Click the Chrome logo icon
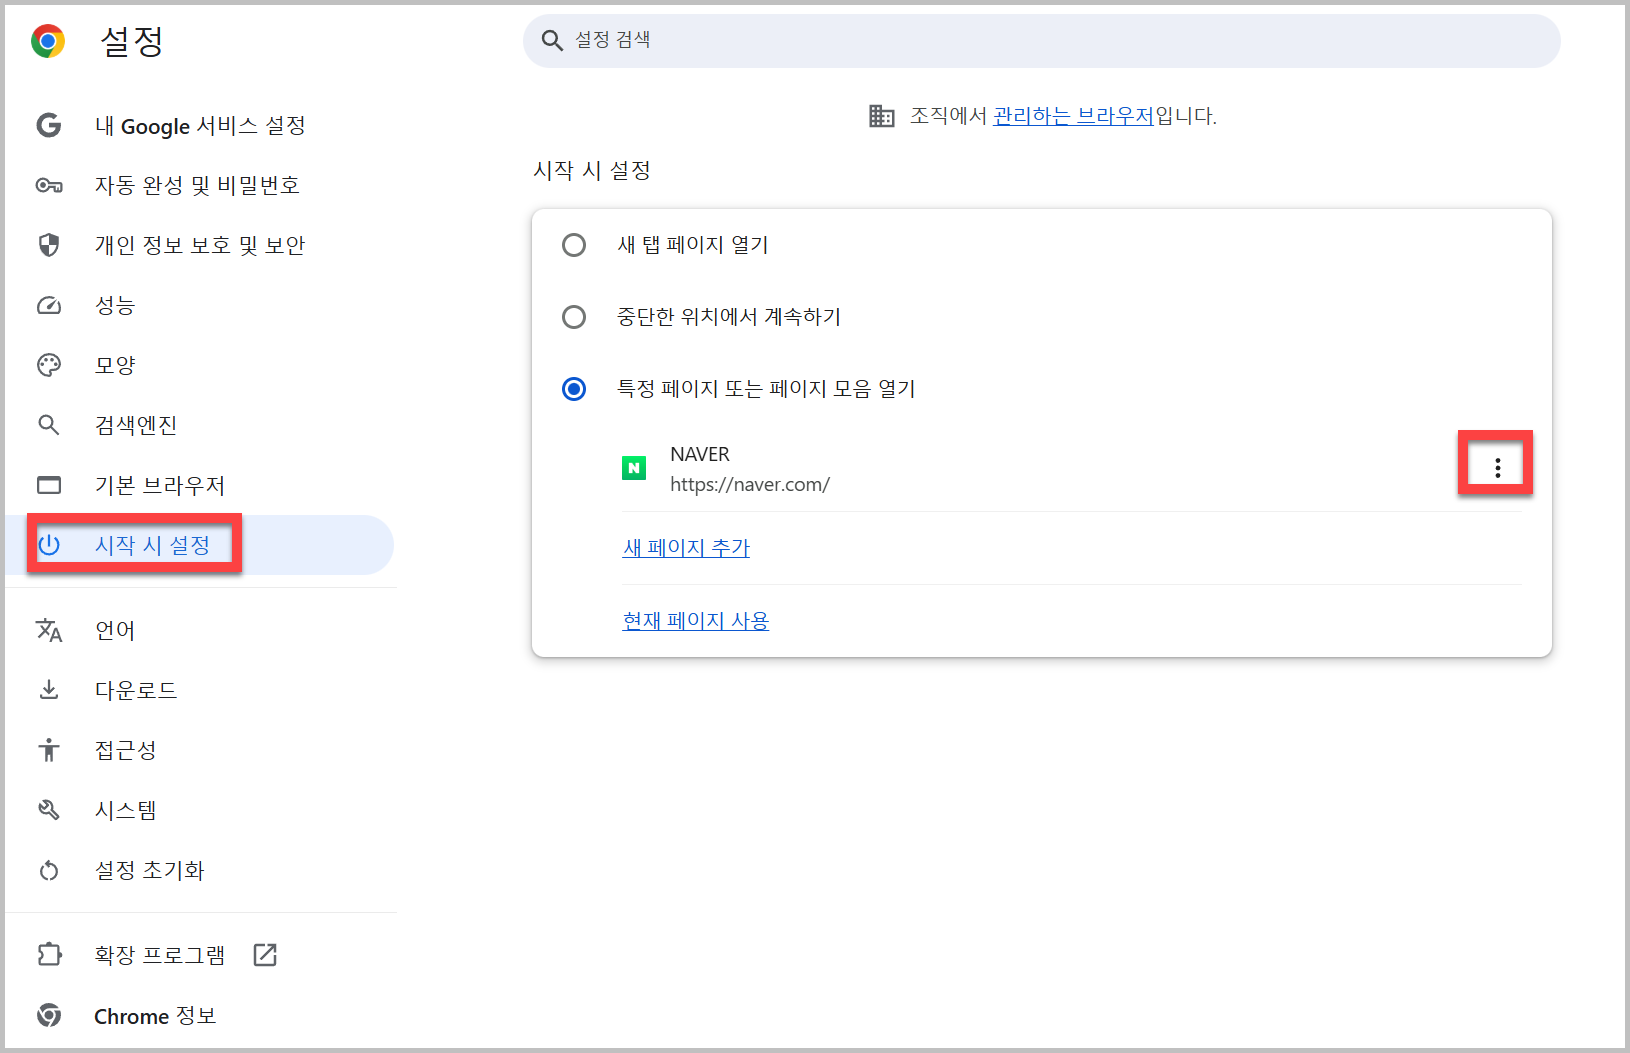This screenshot has width=1630, height=1053. point(48,41)
